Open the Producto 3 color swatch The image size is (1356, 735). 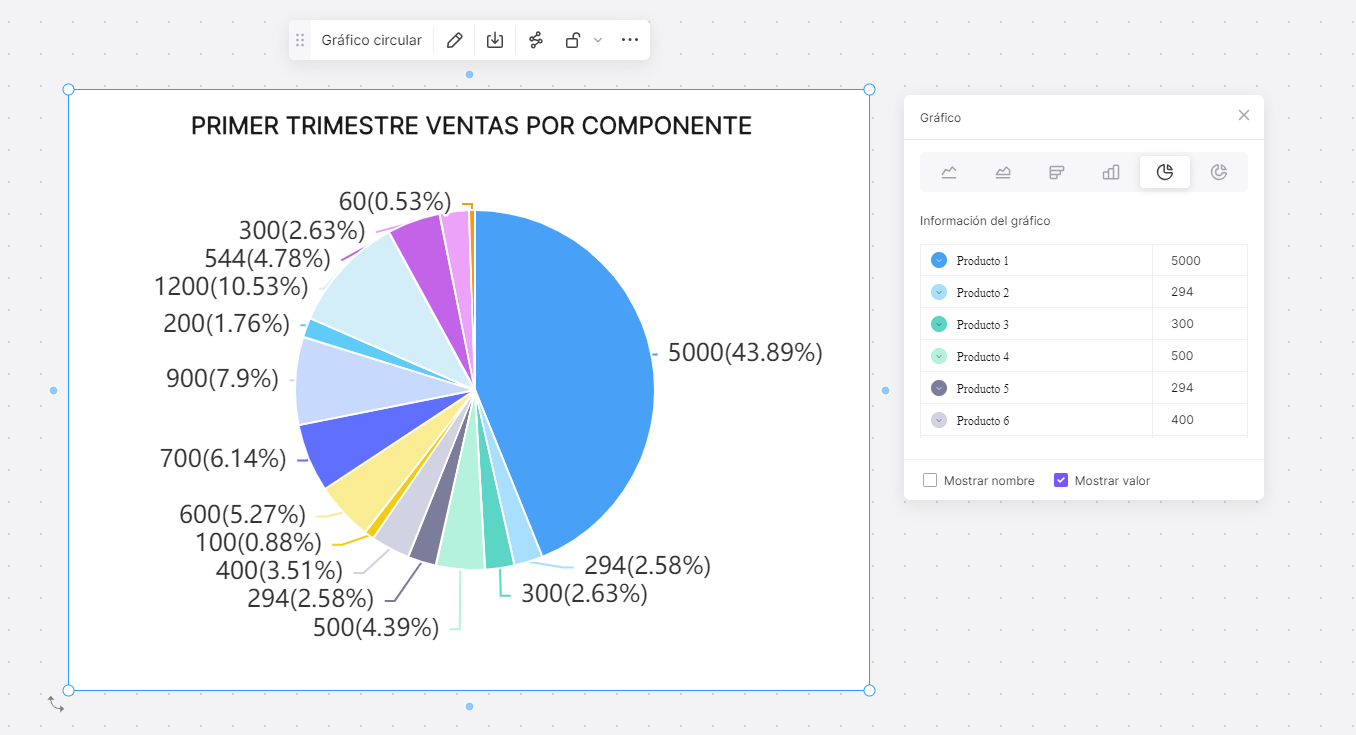939,324
